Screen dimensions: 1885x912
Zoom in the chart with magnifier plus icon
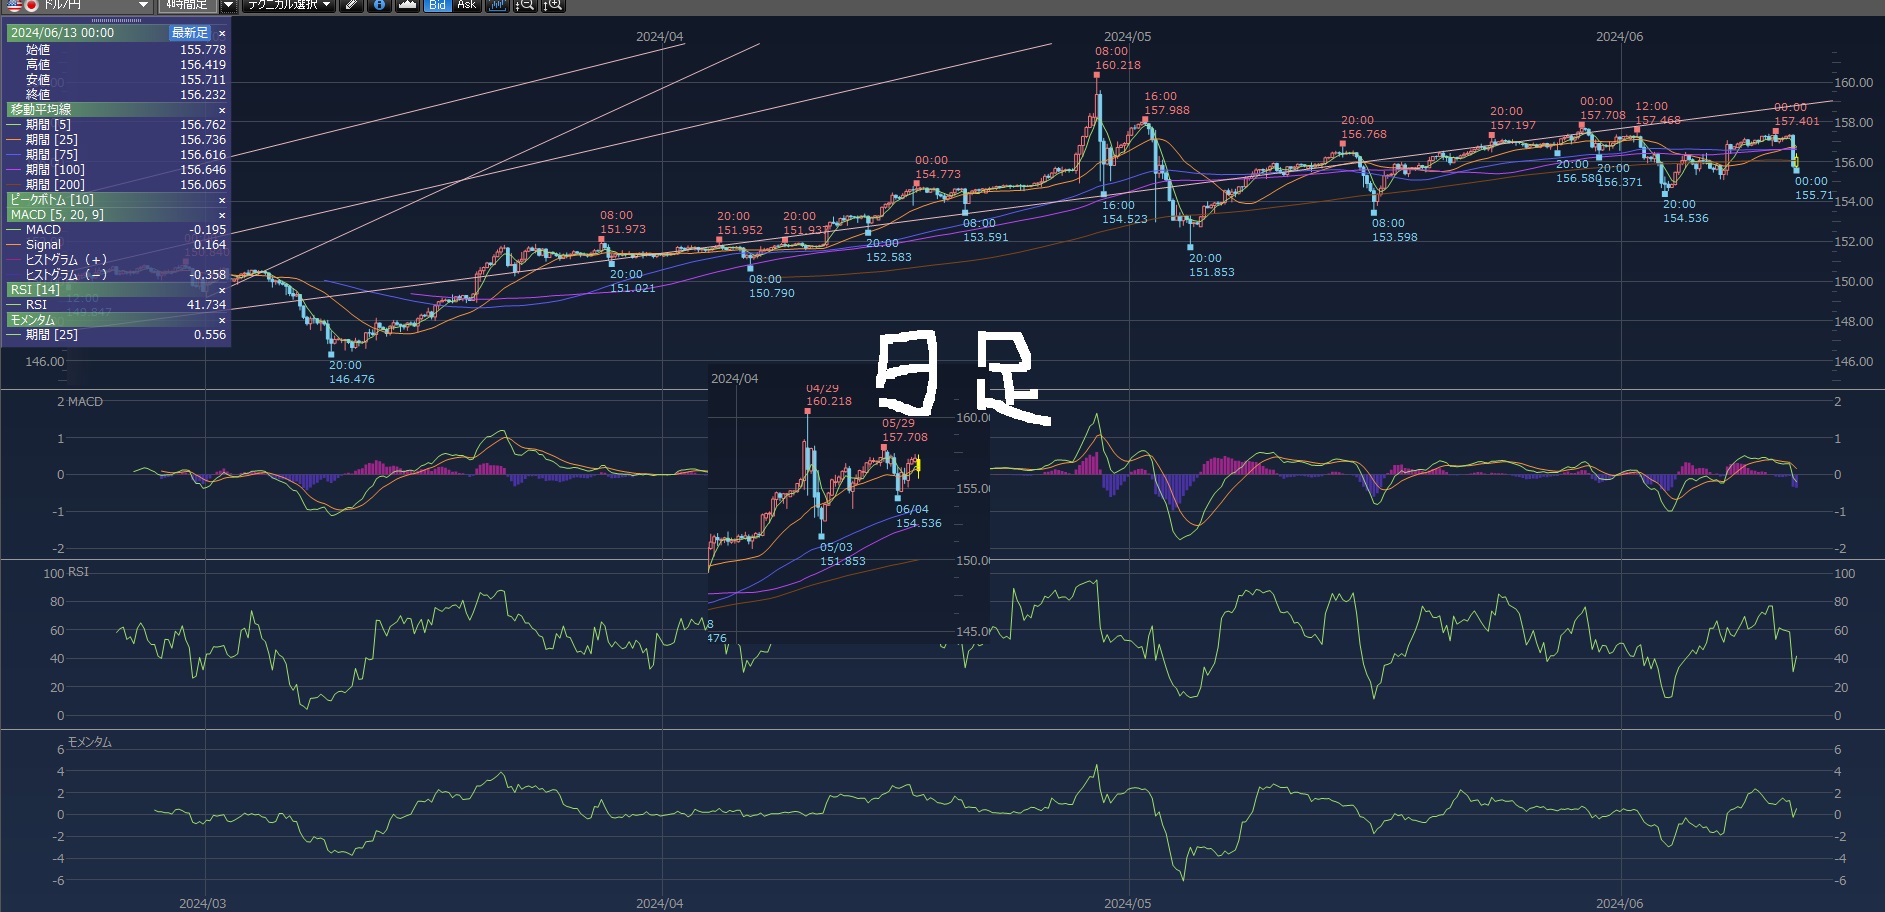(553, 5)
